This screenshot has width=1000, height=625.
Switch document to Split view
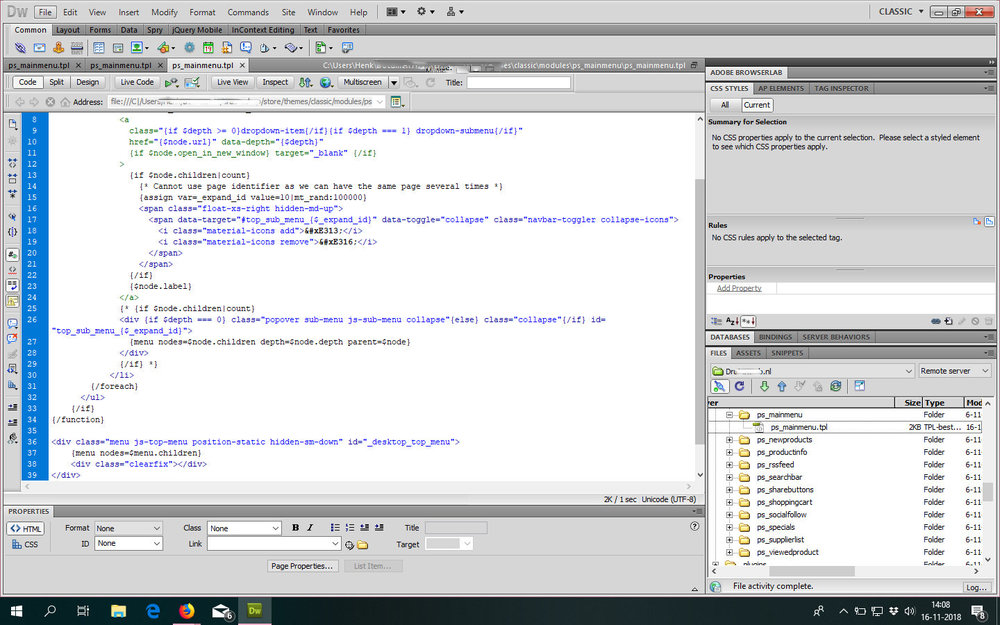(56, 82)
